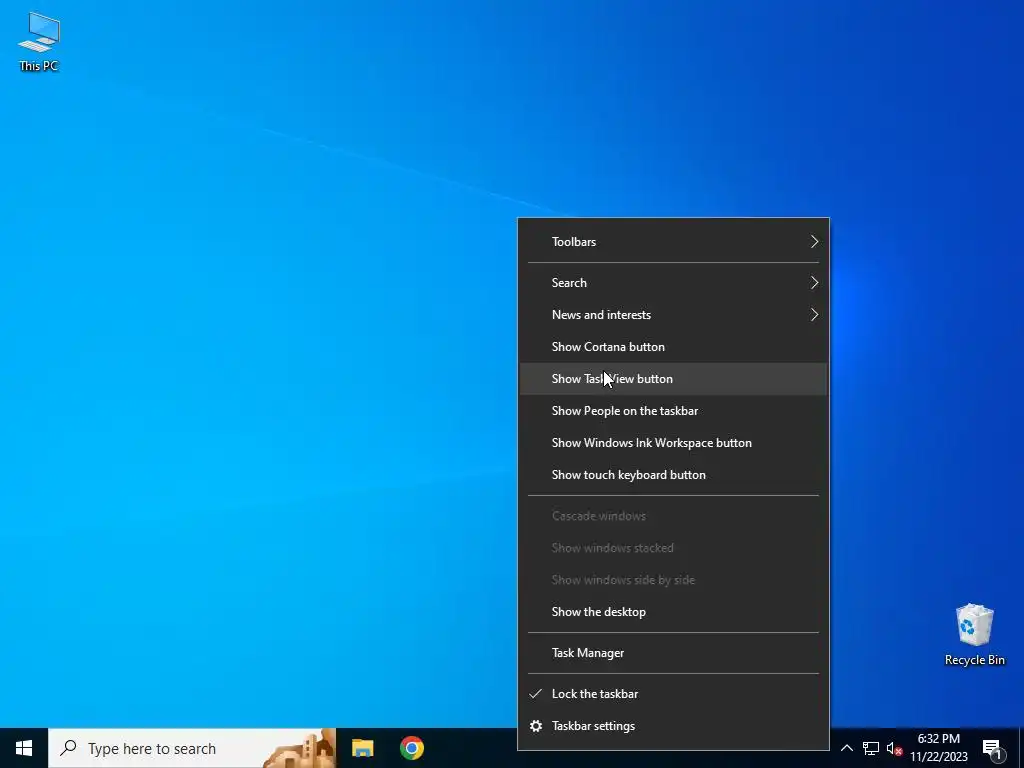Screen dimensions: 1024x768
Task: Show hidden tray icons chevron
Action: [846, 748]
